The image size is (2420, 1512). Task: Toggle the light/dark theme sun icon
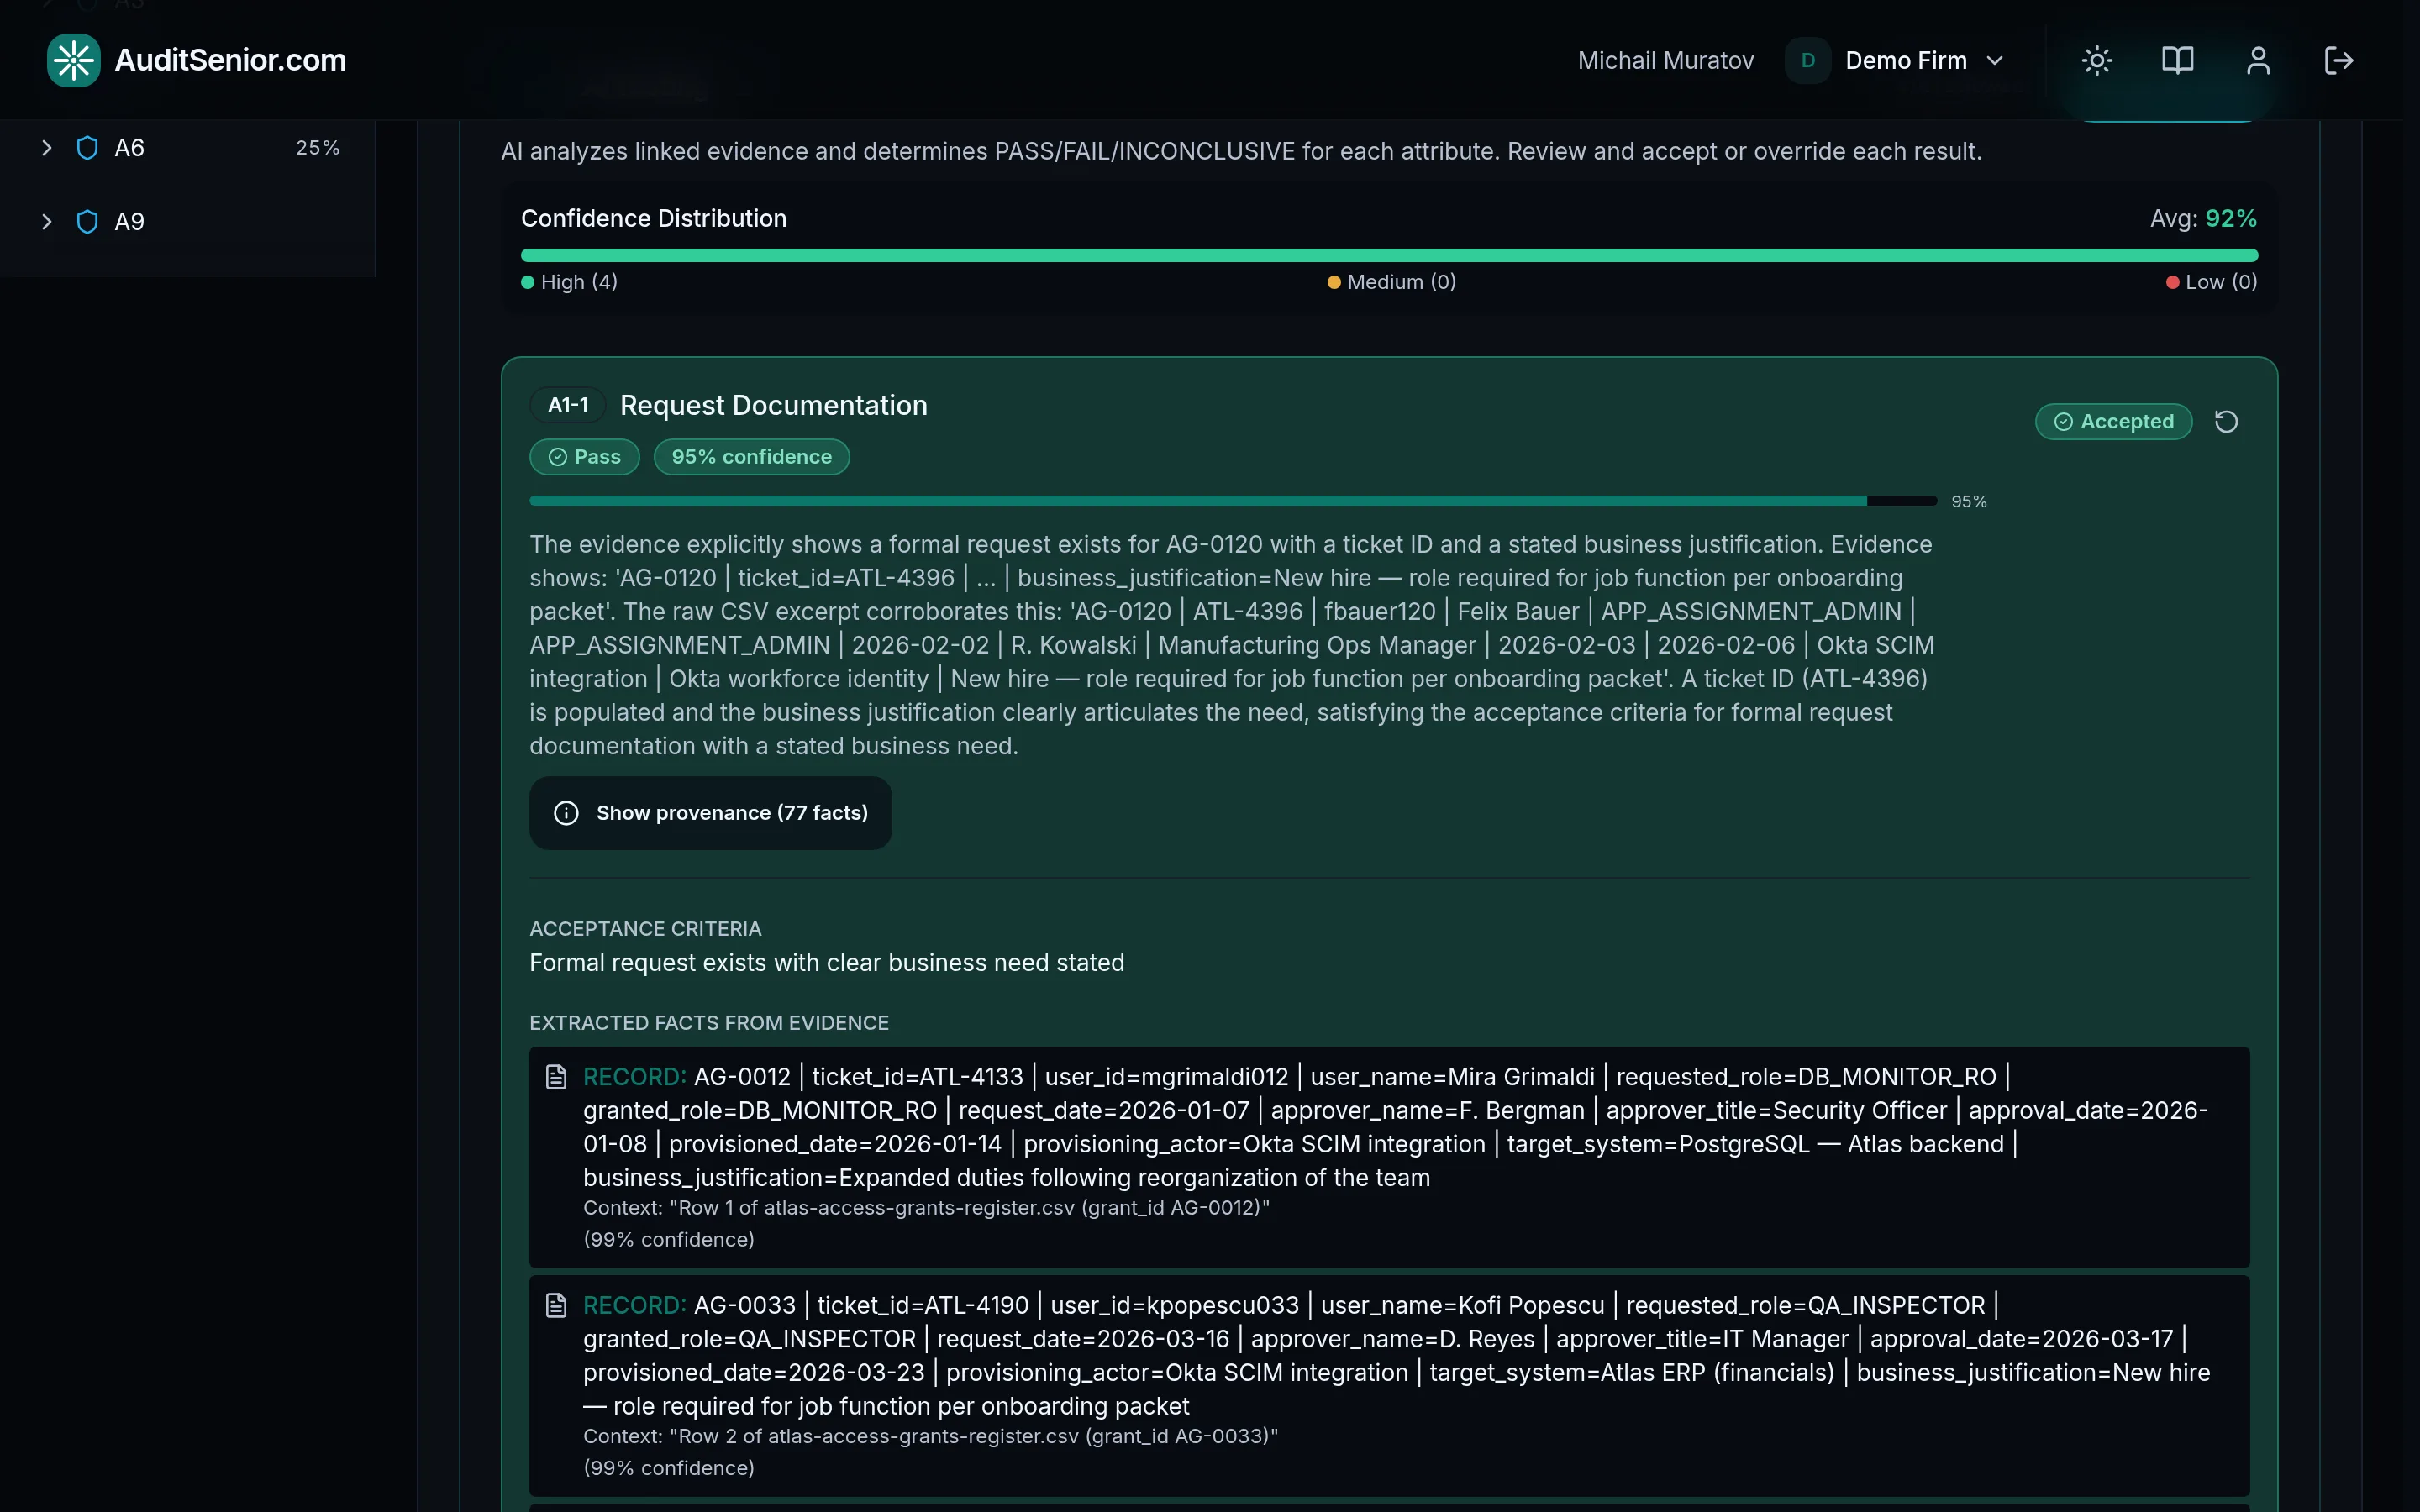tap(2097, 60)
